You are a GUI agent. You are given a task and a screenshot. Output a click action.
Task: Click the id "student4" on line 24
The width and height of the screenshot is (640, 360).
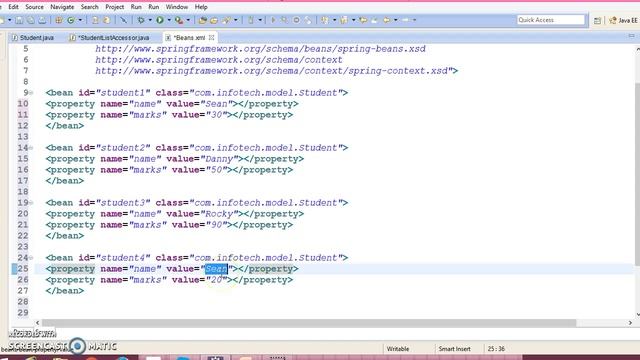(123, 258)
